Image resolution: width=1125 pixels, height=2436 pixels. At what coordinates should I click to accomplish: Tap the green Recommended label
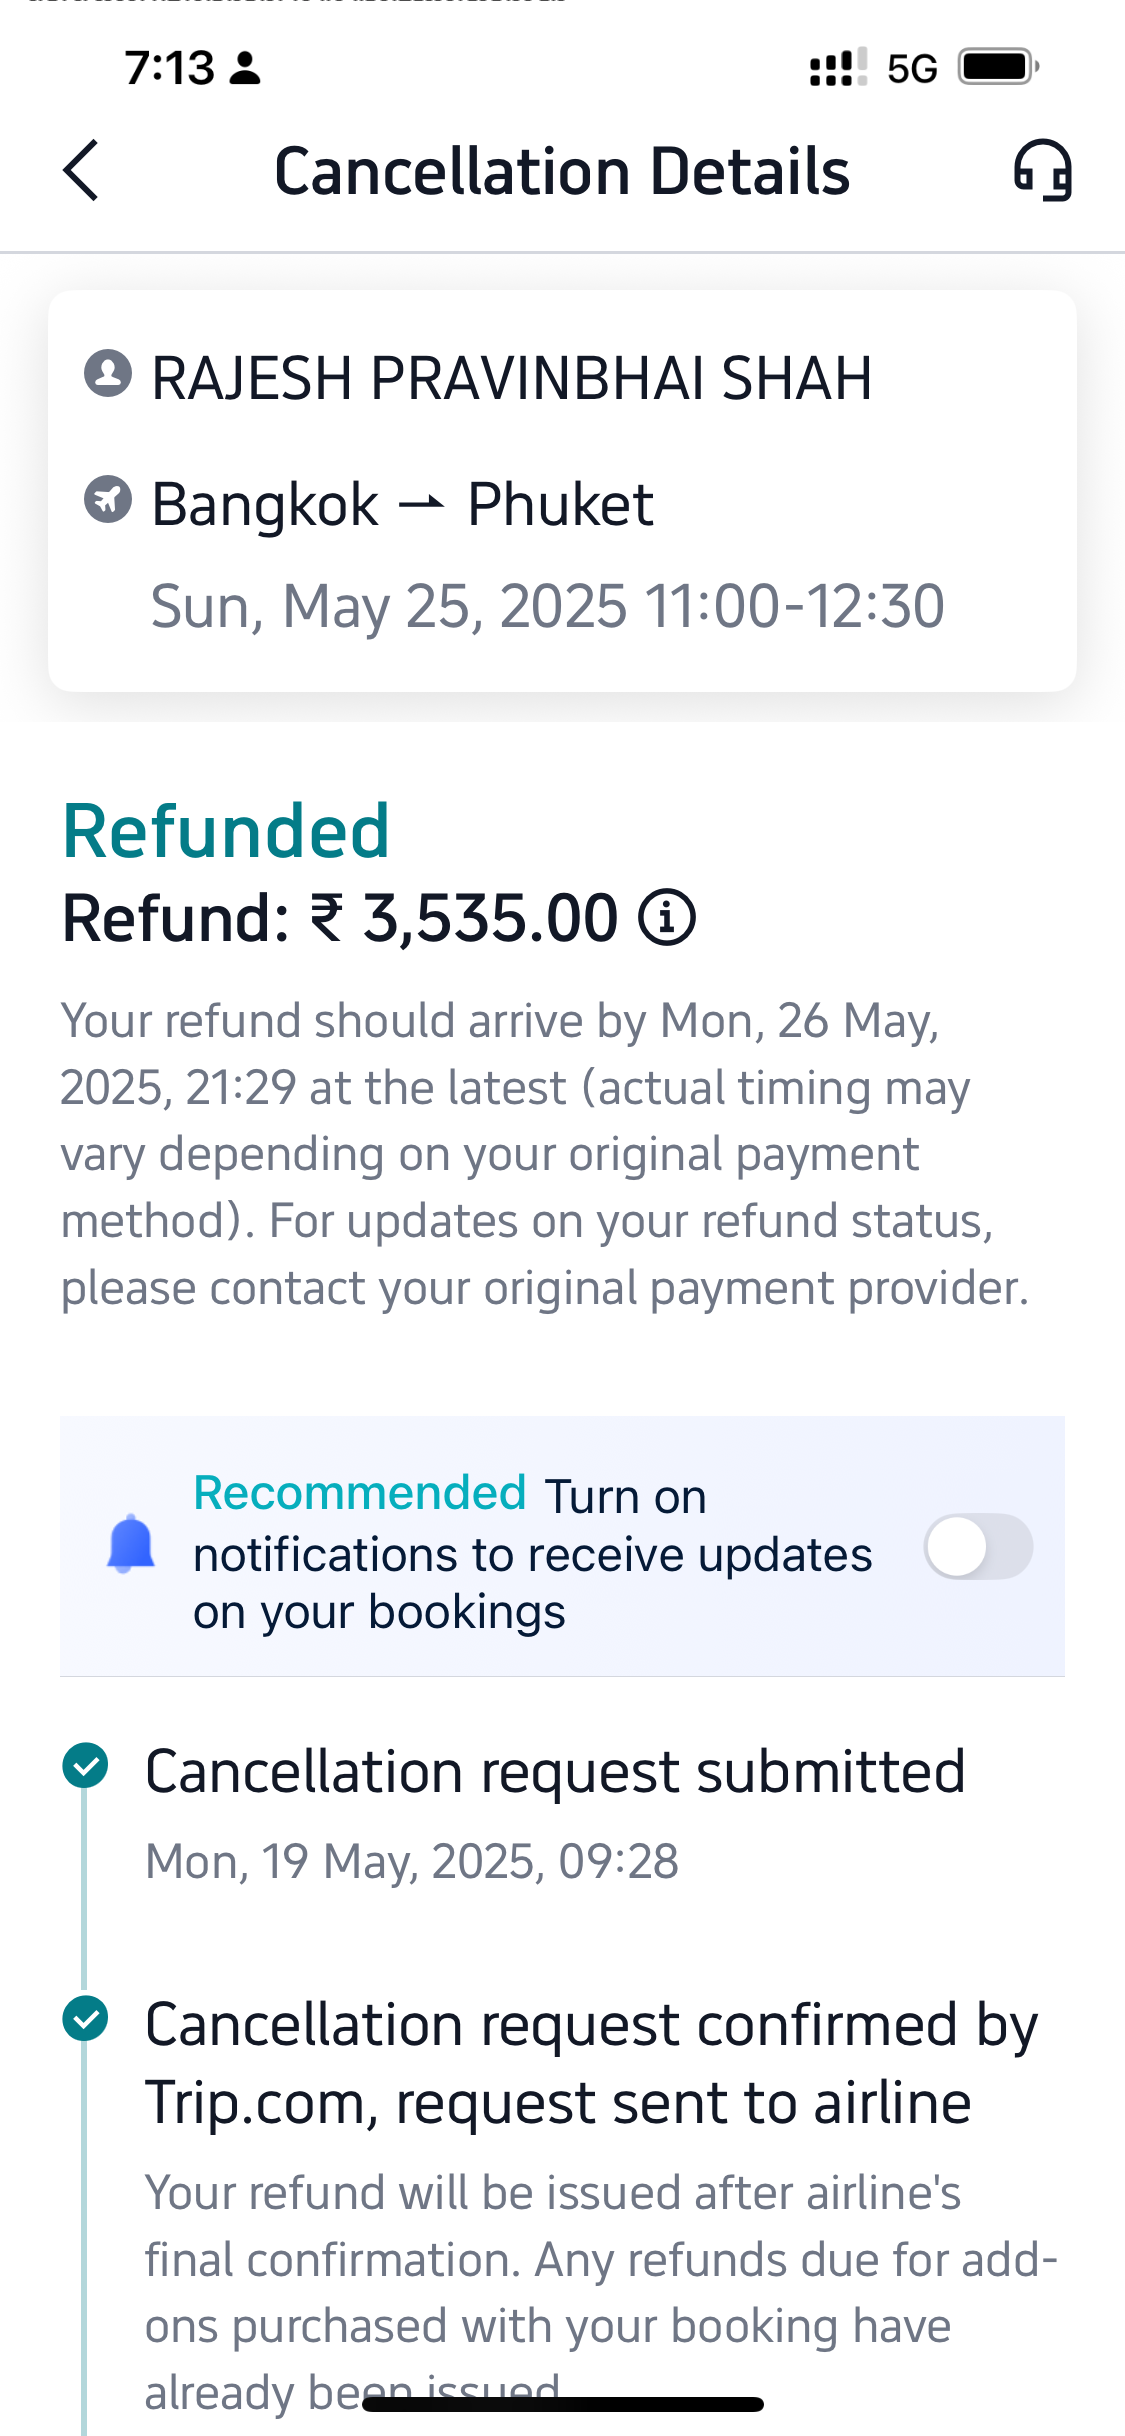click(360, 1493)
